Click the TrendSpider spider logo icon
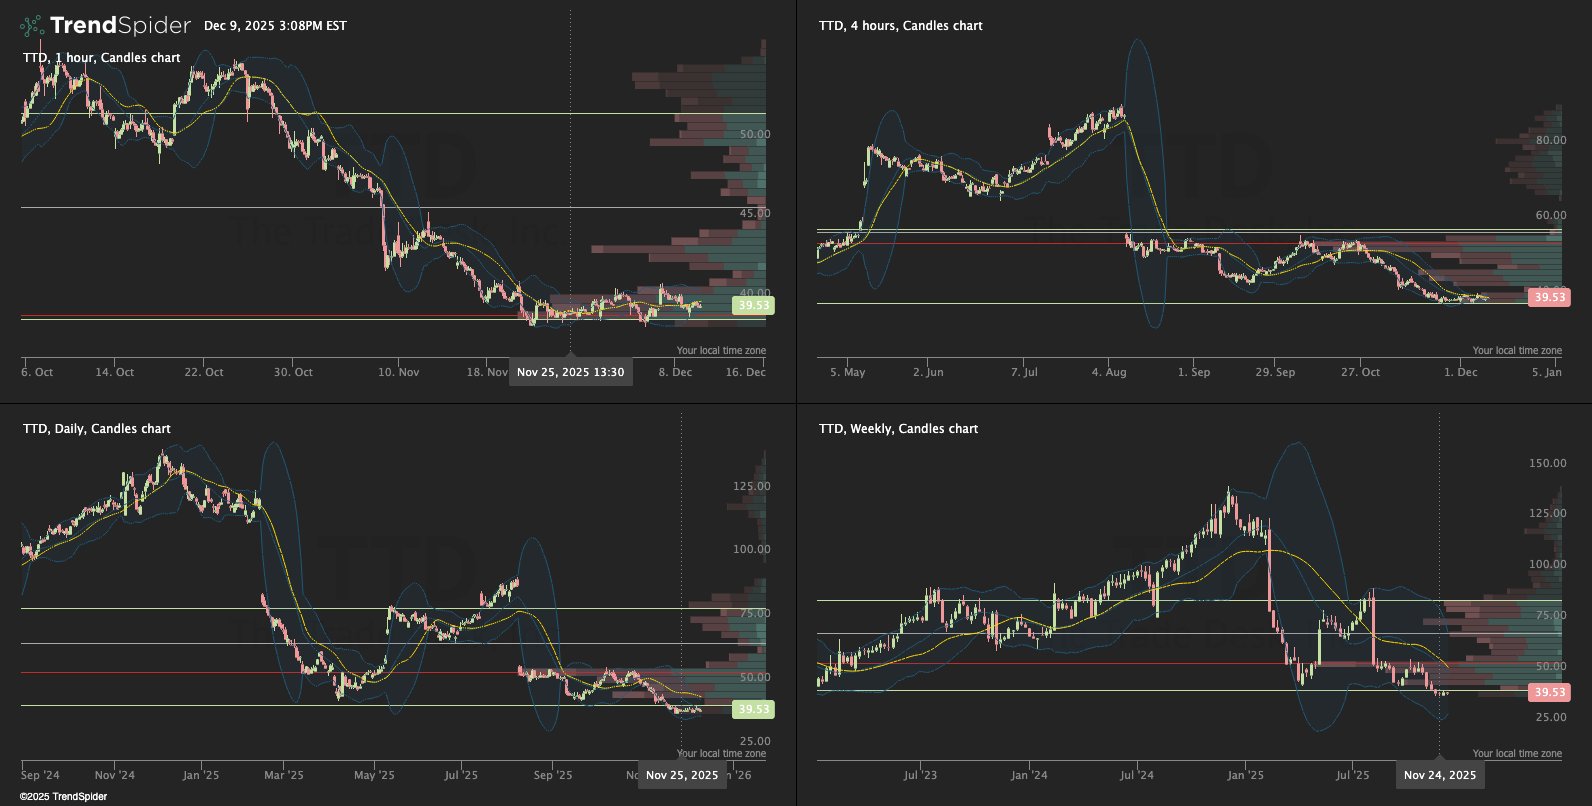The image size is (1592, 806). point(32,26)
